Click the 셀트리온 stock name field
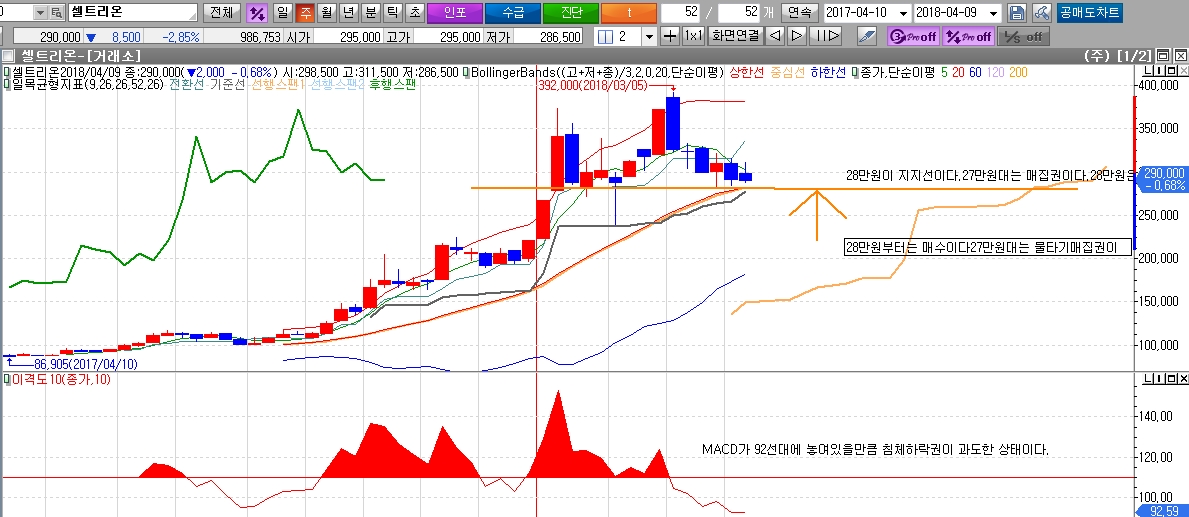Image resolution: width=1189 pixels, height=517 pixels. [131, 13]
